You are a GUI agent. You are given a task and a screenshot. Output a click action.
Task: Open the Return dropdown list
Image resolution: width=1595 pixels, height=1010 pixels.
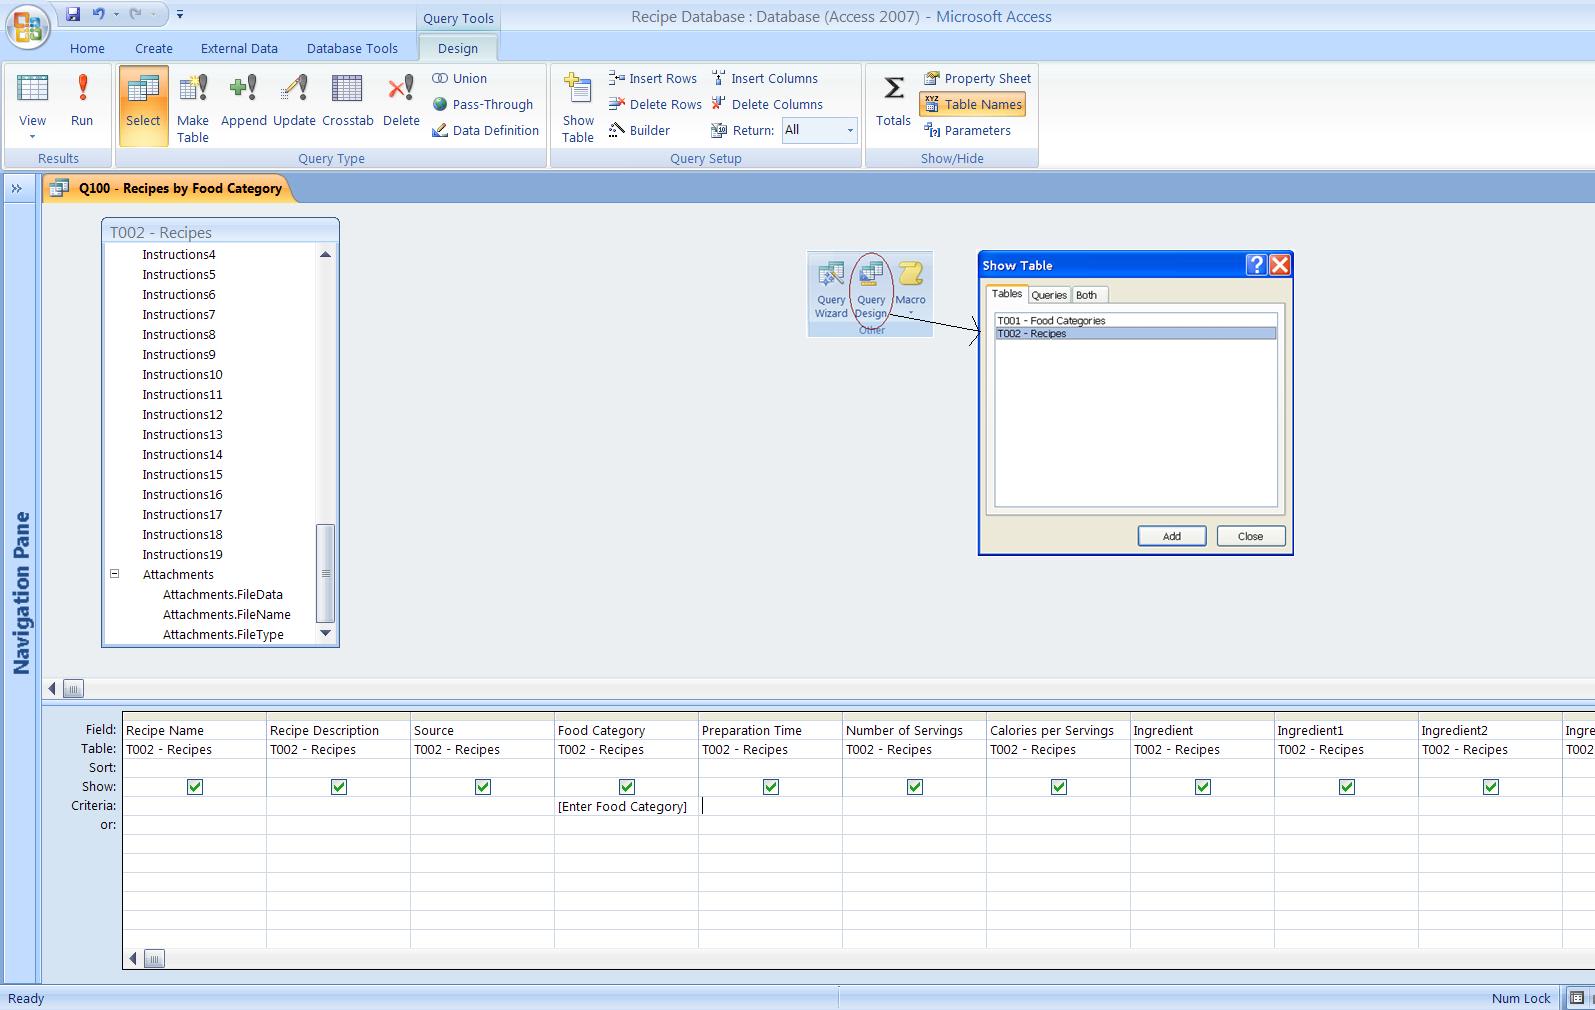pyautogui.click(x=850, y=130)
